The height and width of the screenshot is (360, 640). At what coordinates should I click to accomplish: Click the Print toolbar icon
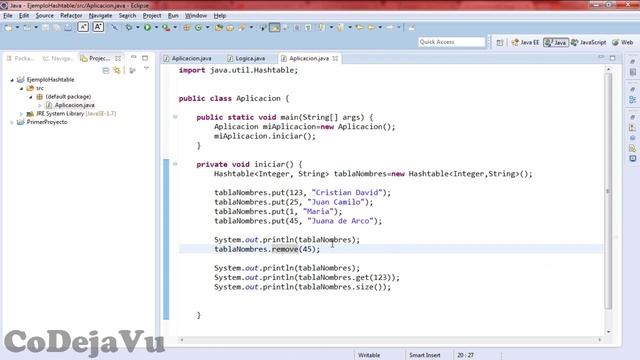point(68,27)
